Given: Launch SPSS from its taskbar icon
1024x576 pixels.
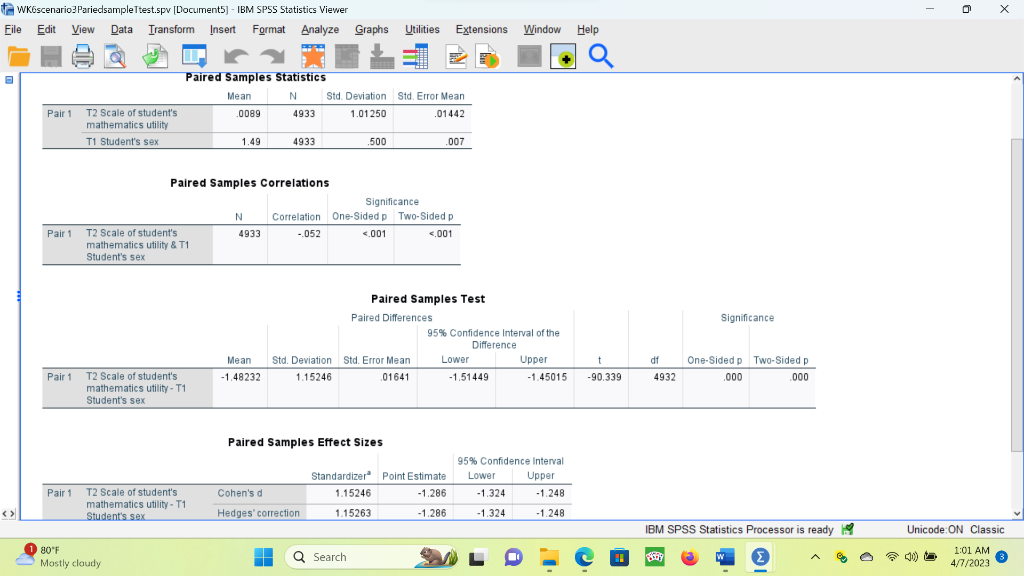Looking at the screenshot, I should [759, 556].
